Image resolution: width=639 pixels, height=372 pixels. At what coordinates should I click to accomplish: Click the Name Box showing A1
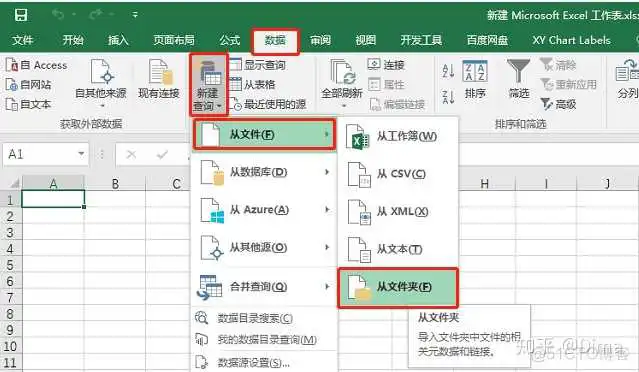click(x=40, y=154)
